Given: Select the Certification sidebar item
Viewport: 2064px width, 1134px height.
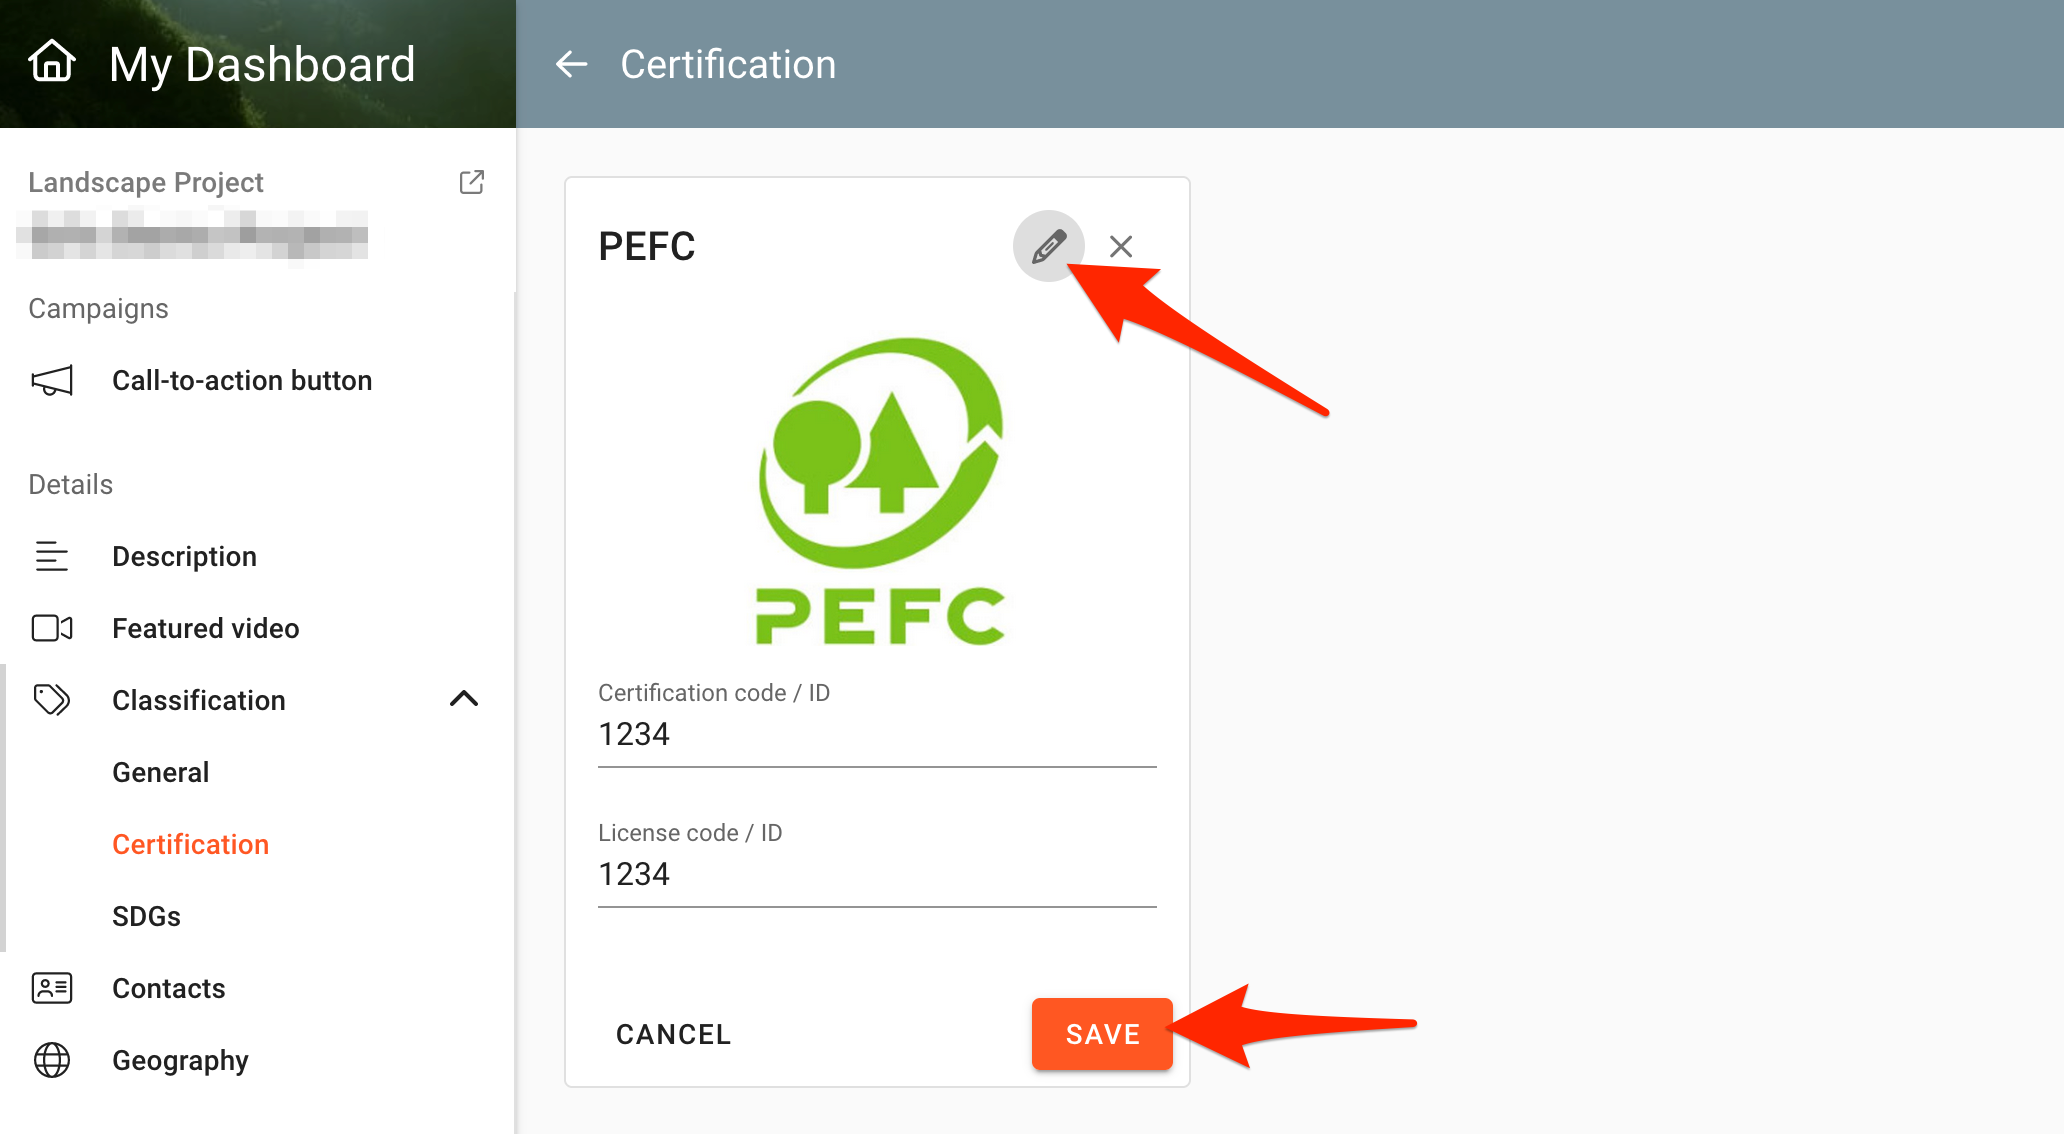Looking at the screenshot, I should pyautogui.click(x=190, y=844).
